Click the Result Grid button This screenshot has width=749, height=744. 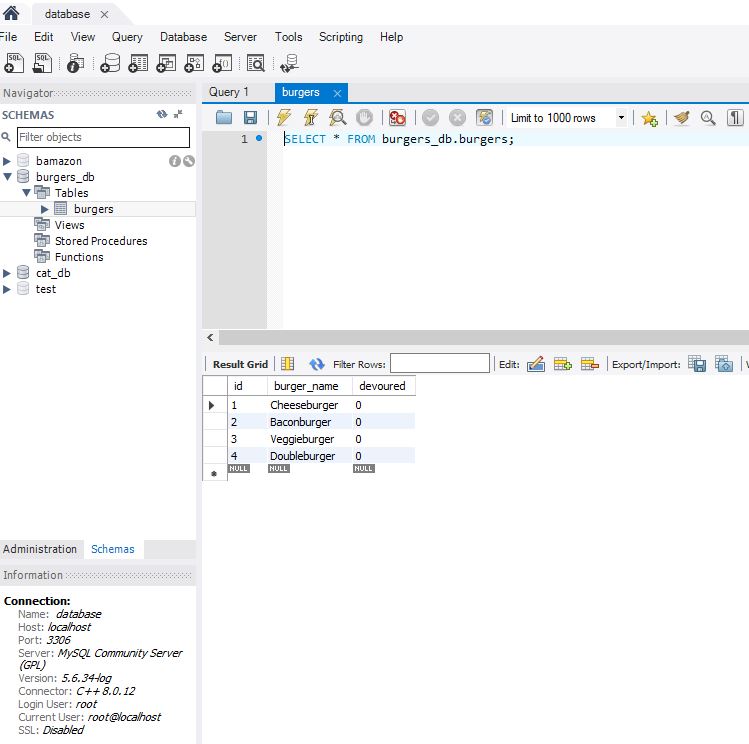click(x=240, y=364)
